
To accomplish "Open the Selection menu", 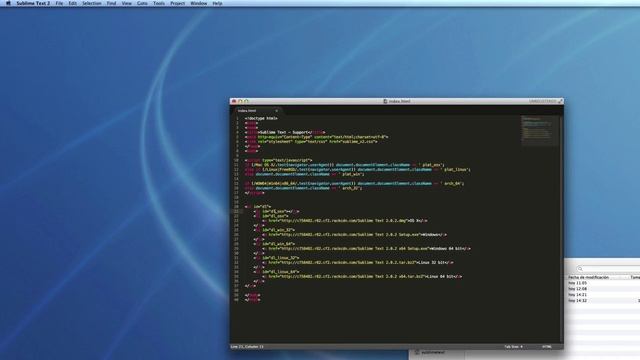I will [x=92, y=3].
